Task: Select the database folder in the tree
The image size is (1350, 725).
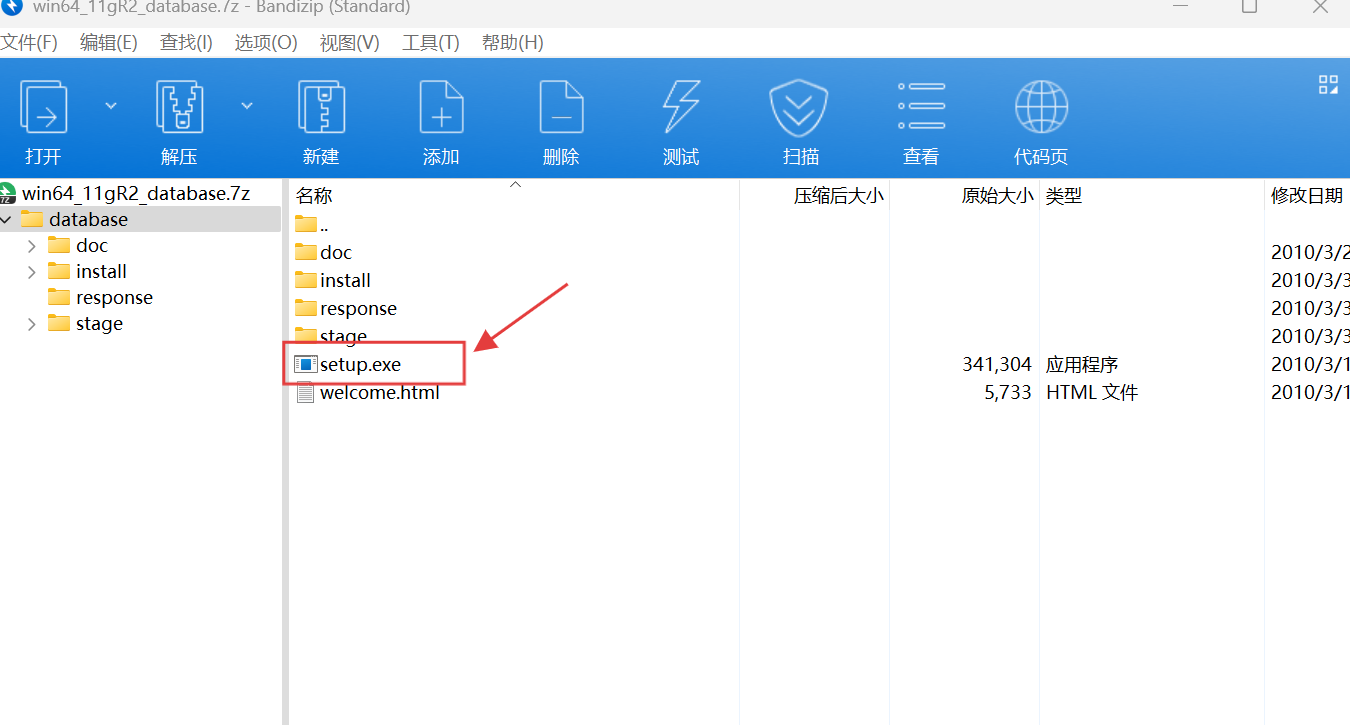Action: tap(88, 219)
